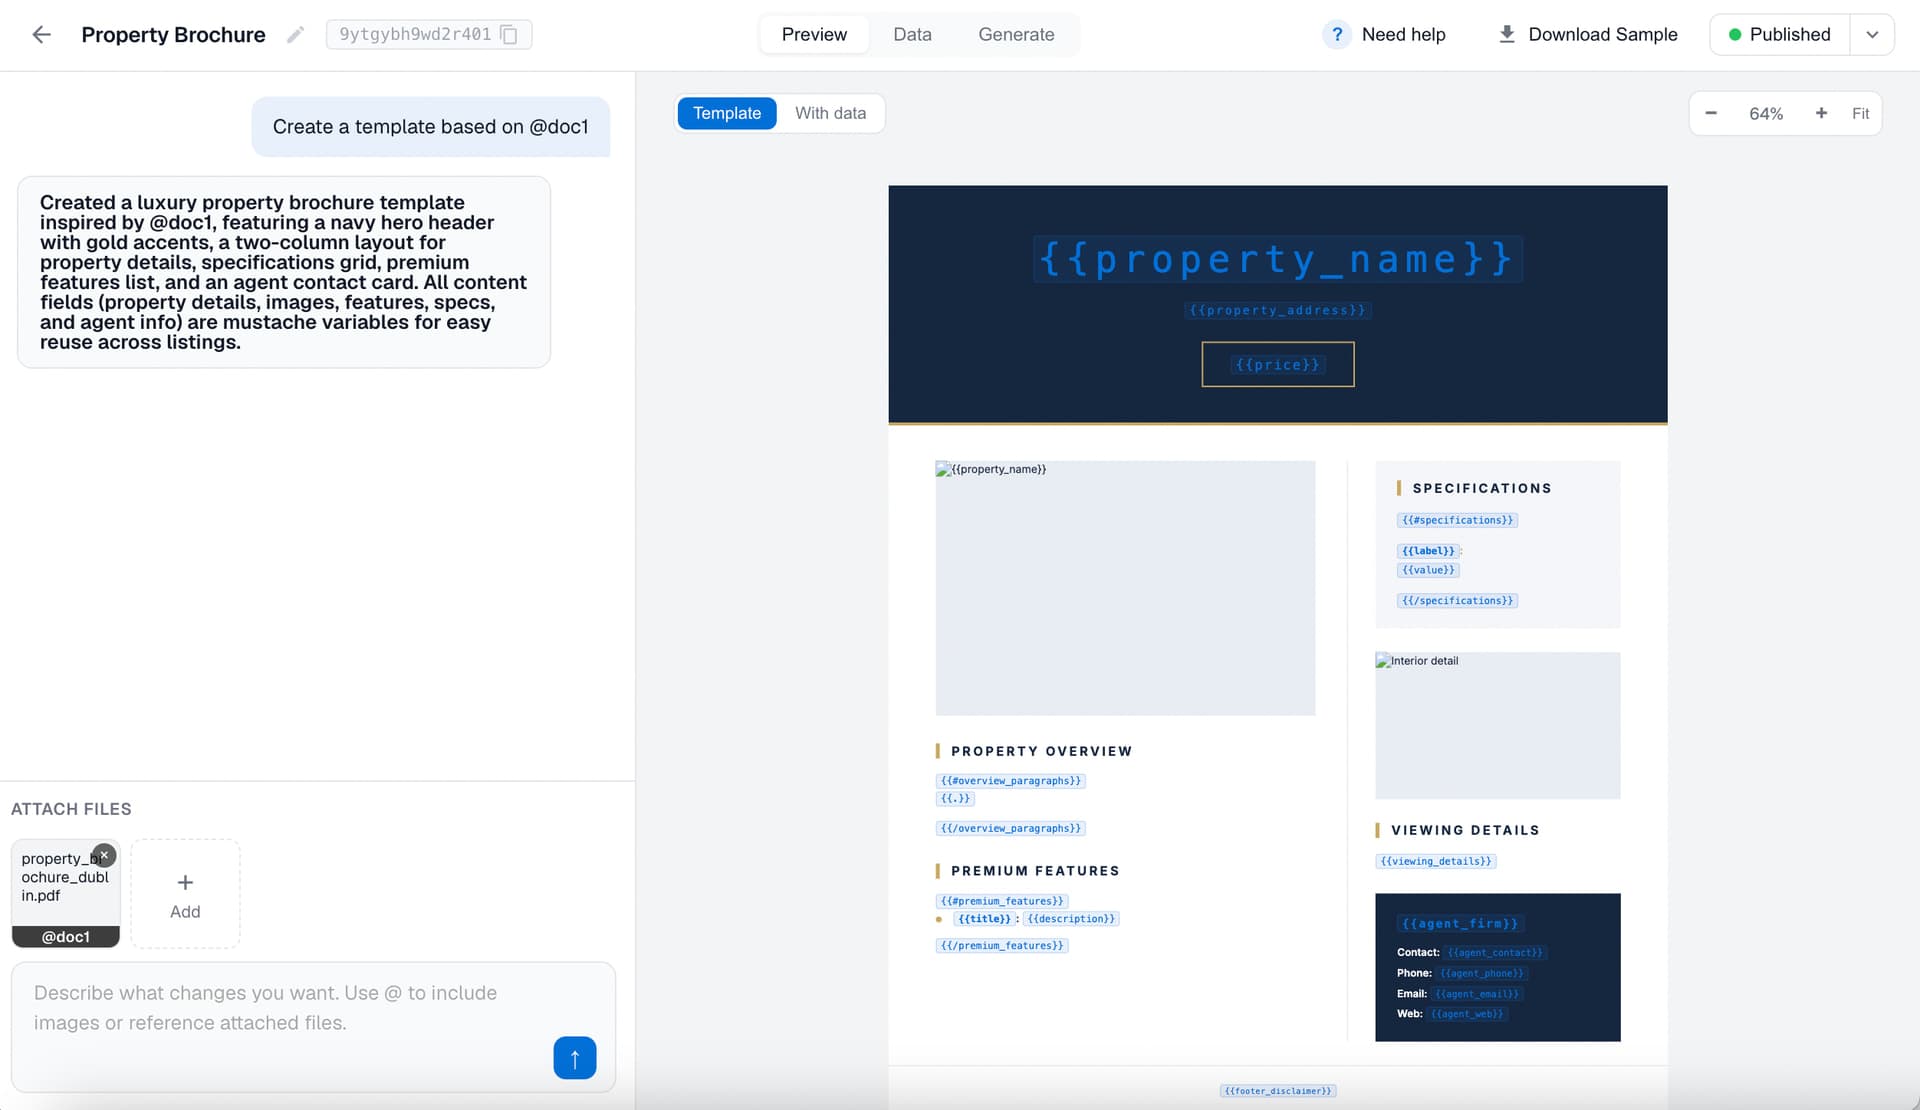This screenshot has width=1920, height=1110.
Task: Click the main property image placeholder
Action: point(1125,588)
